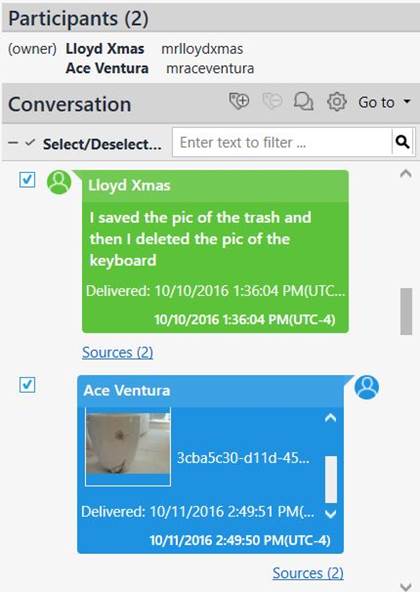Click Lloyd Xmas green avatar icon
Screen dimensions: 420x592
59,182
